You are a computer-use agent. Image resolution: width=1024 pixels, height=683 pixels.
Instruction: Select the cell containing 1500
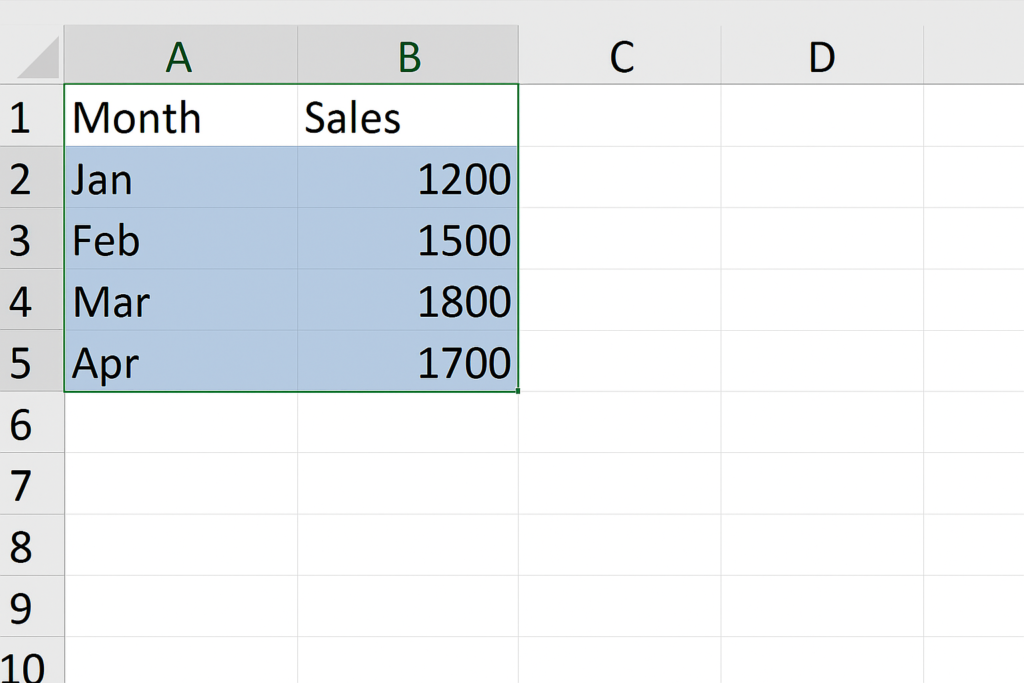pos(408,238)
